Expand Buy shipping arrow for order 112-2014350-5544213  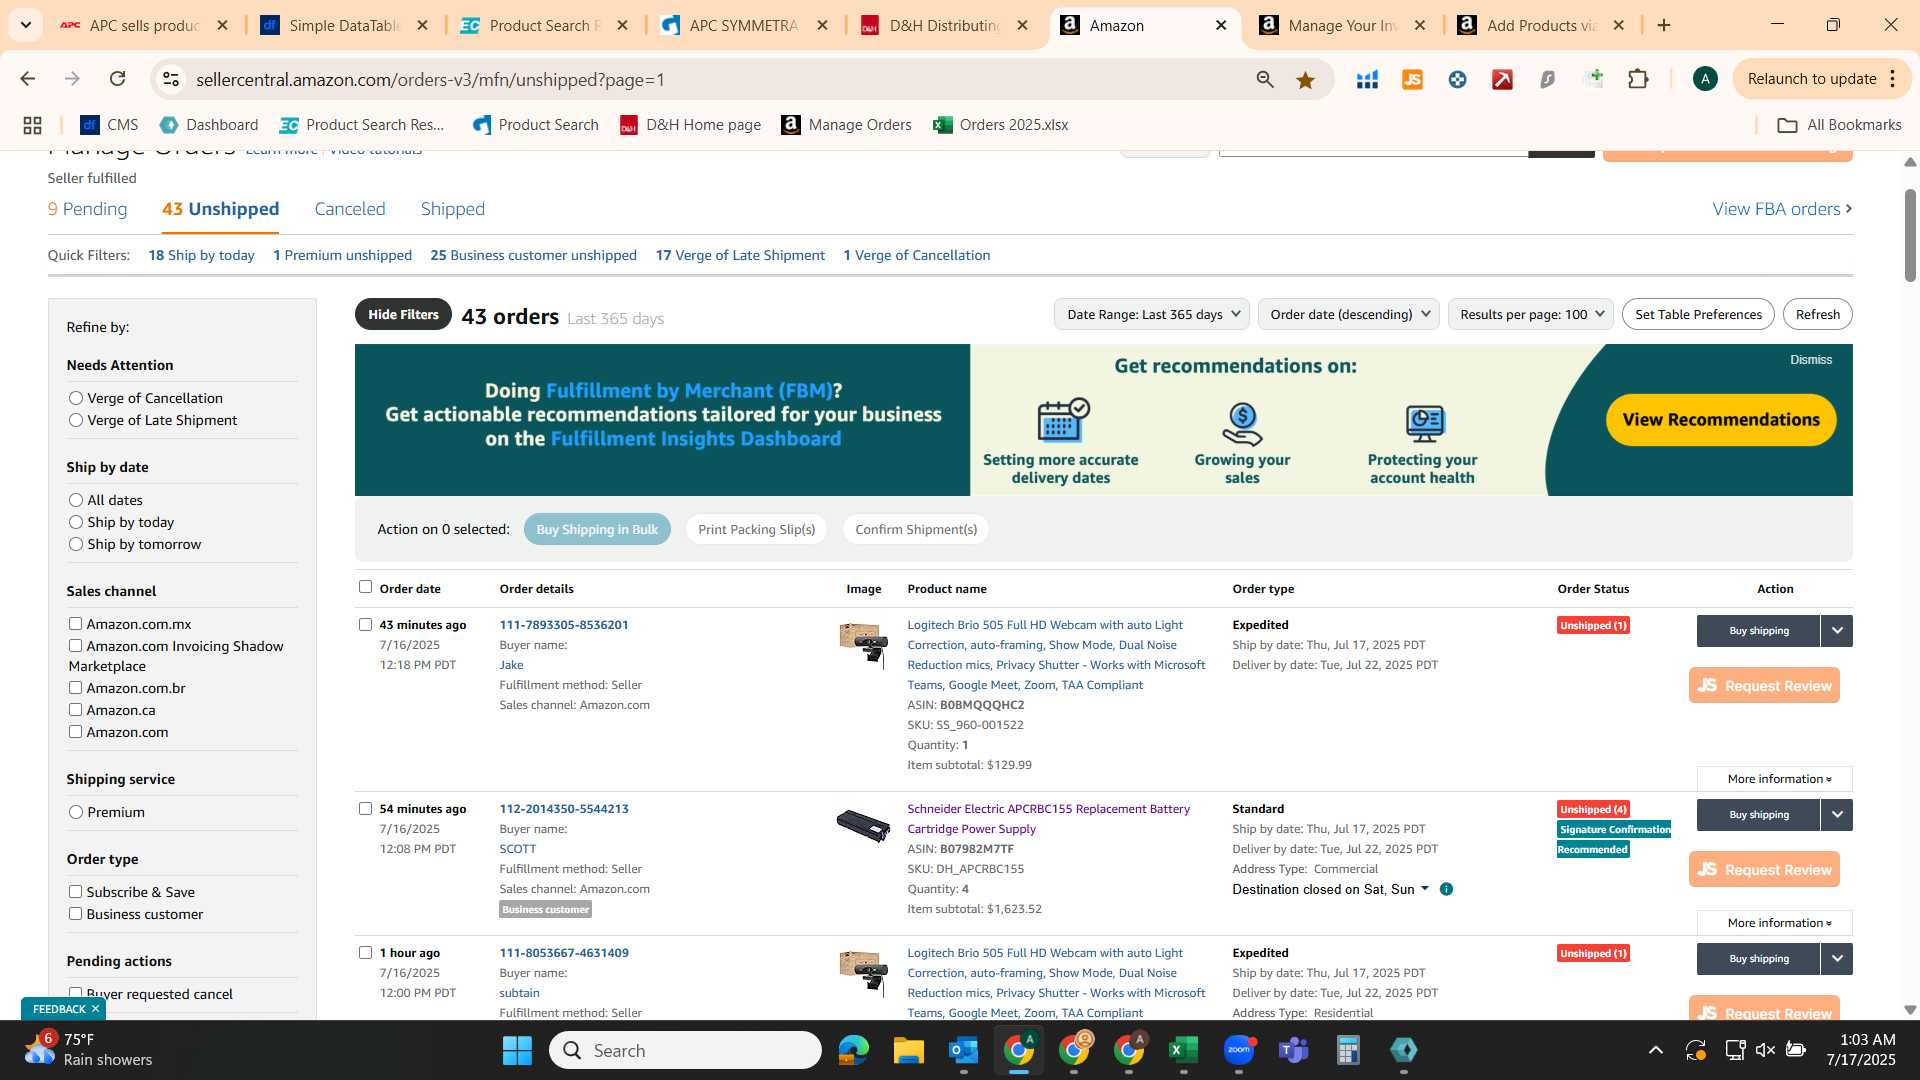point(1837,815)
